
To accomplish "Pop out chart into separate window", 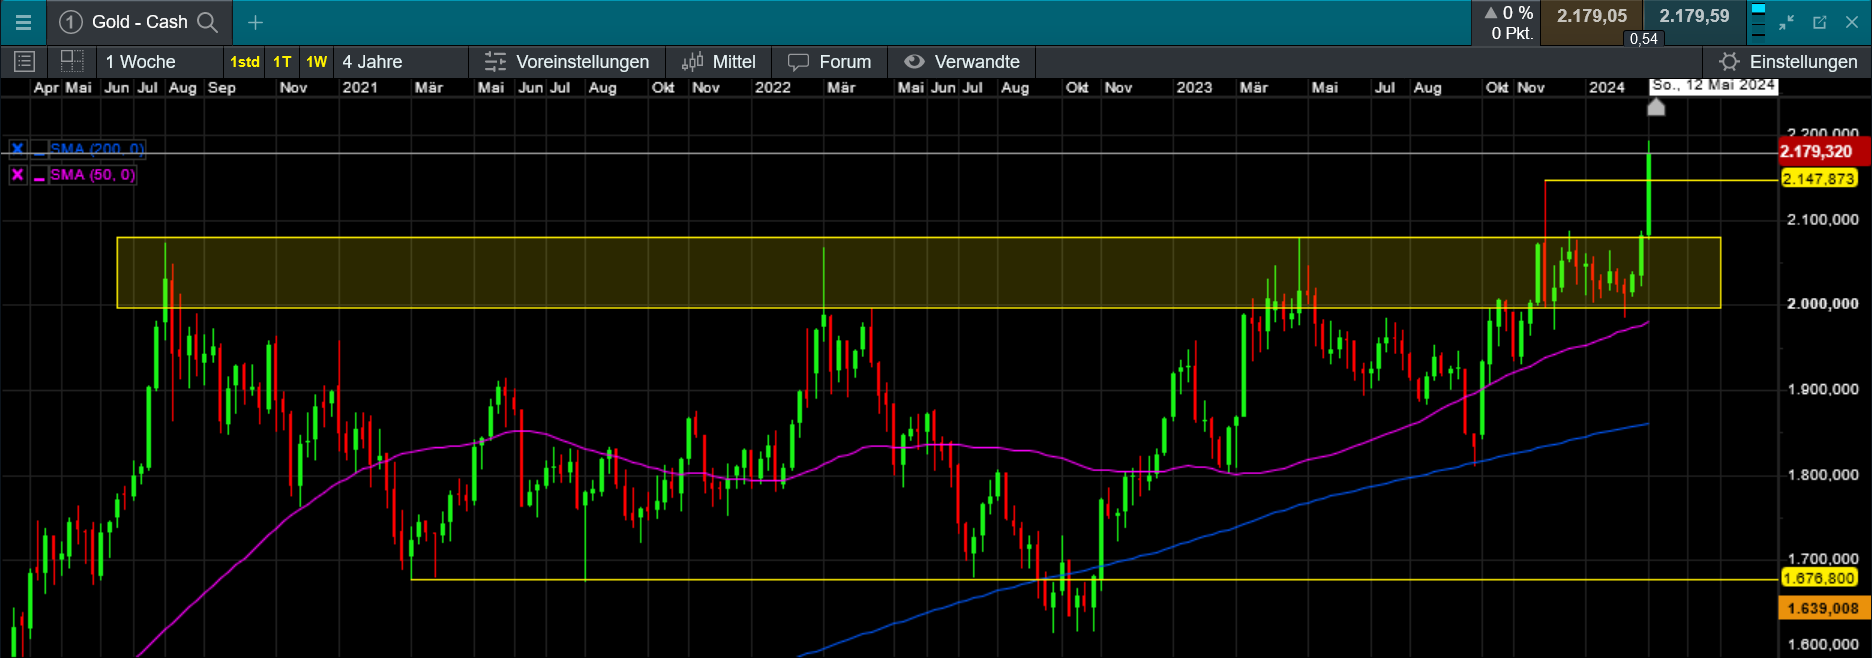I will point(1820,22).
